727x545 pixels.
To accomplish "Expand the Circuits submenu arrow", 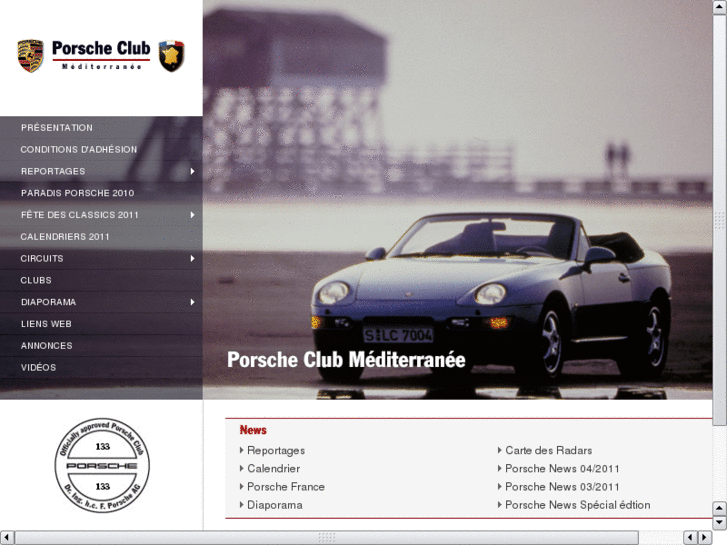I will tap(192, 258).
